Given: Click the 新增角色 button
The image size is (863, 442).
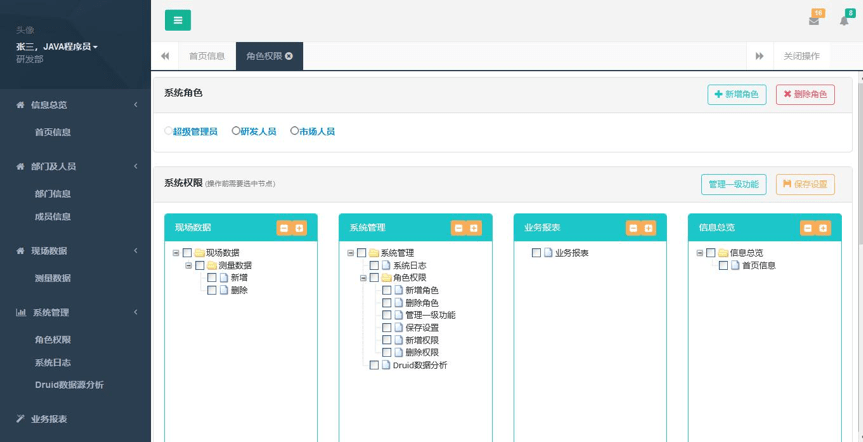Looking at the screenshot, I should pyautogui.click(x=736, y=94).
